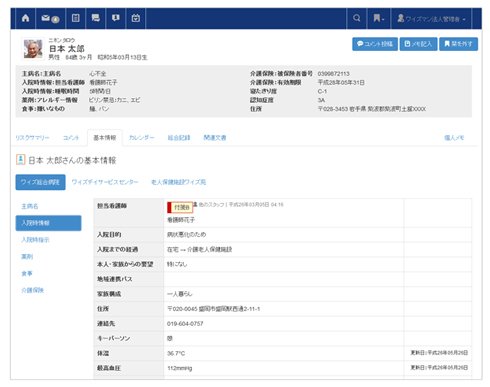Click the phone number 019-604-0757
Image resolution: width=490 pixels, height=387 pixels.
click(x=185, y=324)
